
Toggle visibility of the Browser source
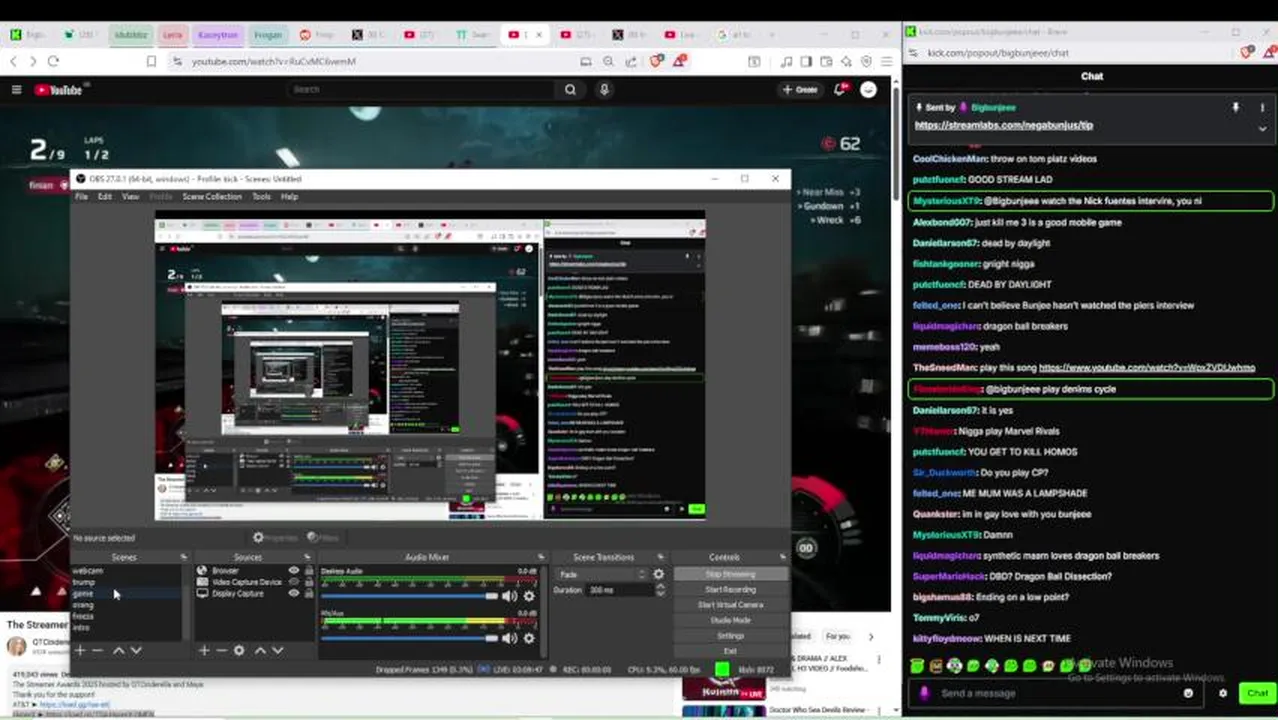point(294,570)
